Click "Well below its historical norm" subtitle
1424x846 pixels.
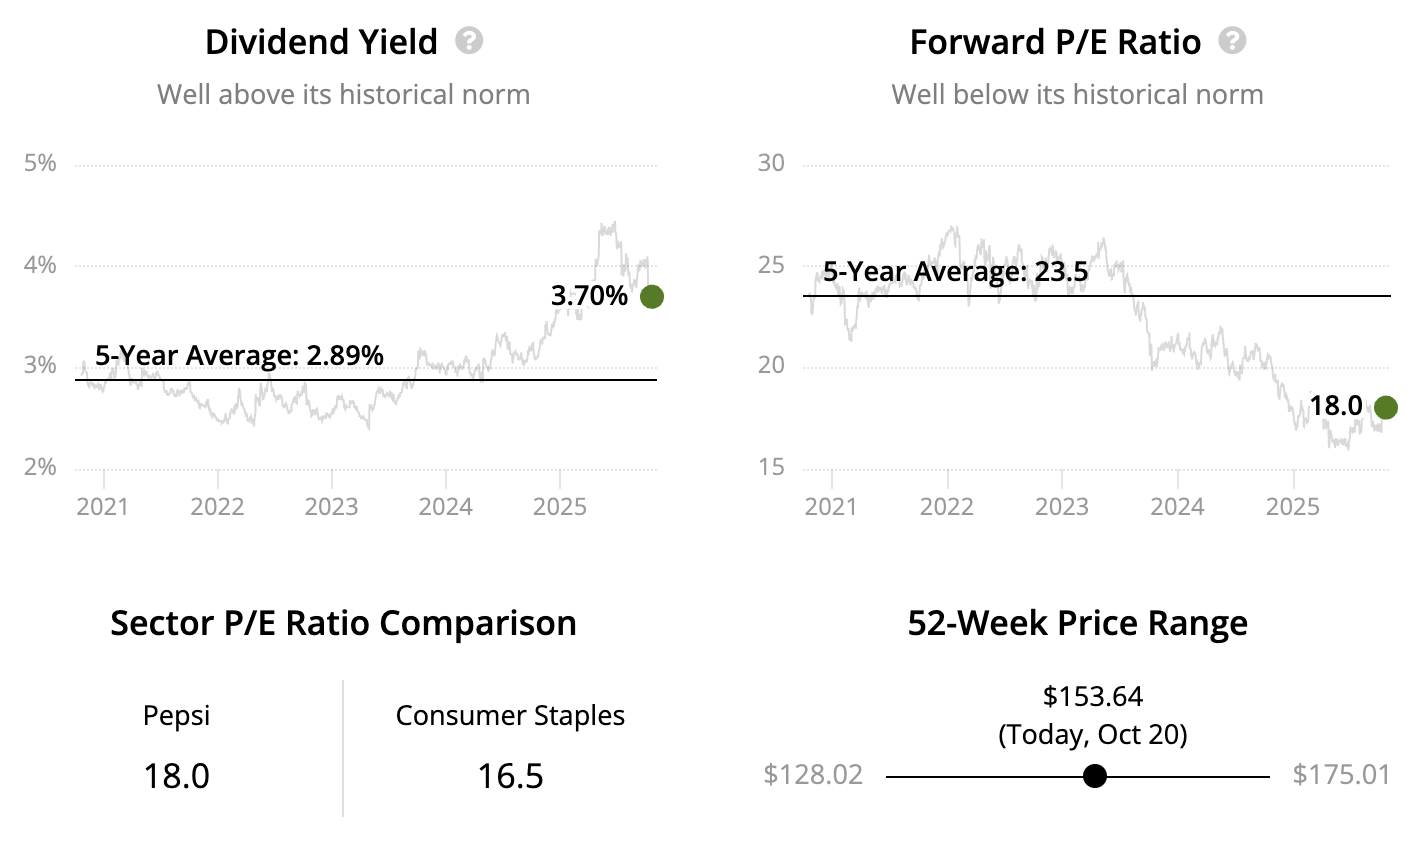point(1077,95)
